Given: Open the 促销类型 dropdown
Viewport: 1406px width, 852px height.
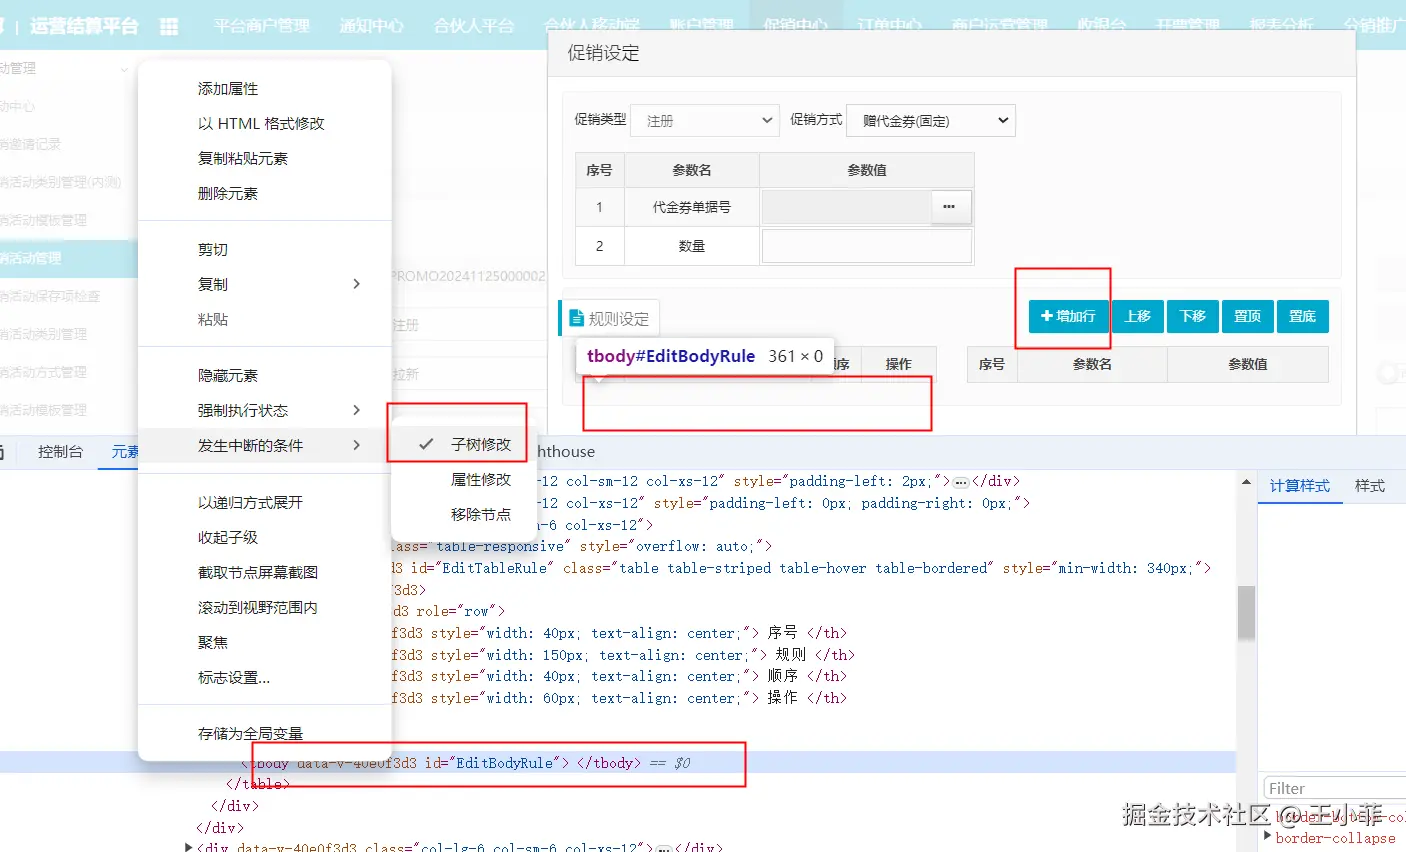Looking at the screenshot, I should (705, 120).
